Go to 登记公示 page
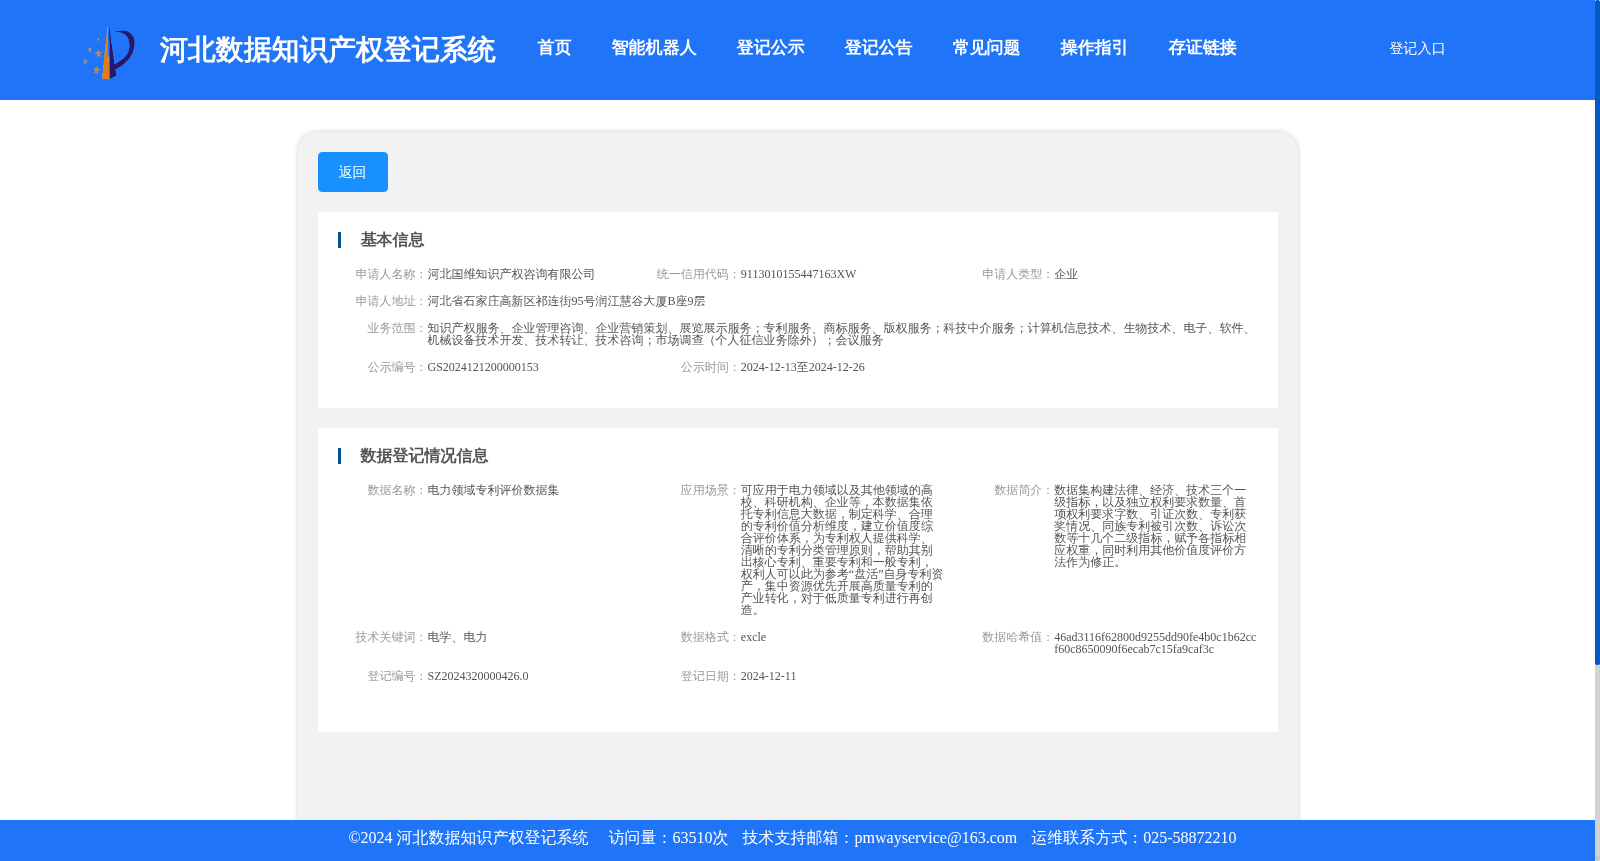 coord(770,48)
